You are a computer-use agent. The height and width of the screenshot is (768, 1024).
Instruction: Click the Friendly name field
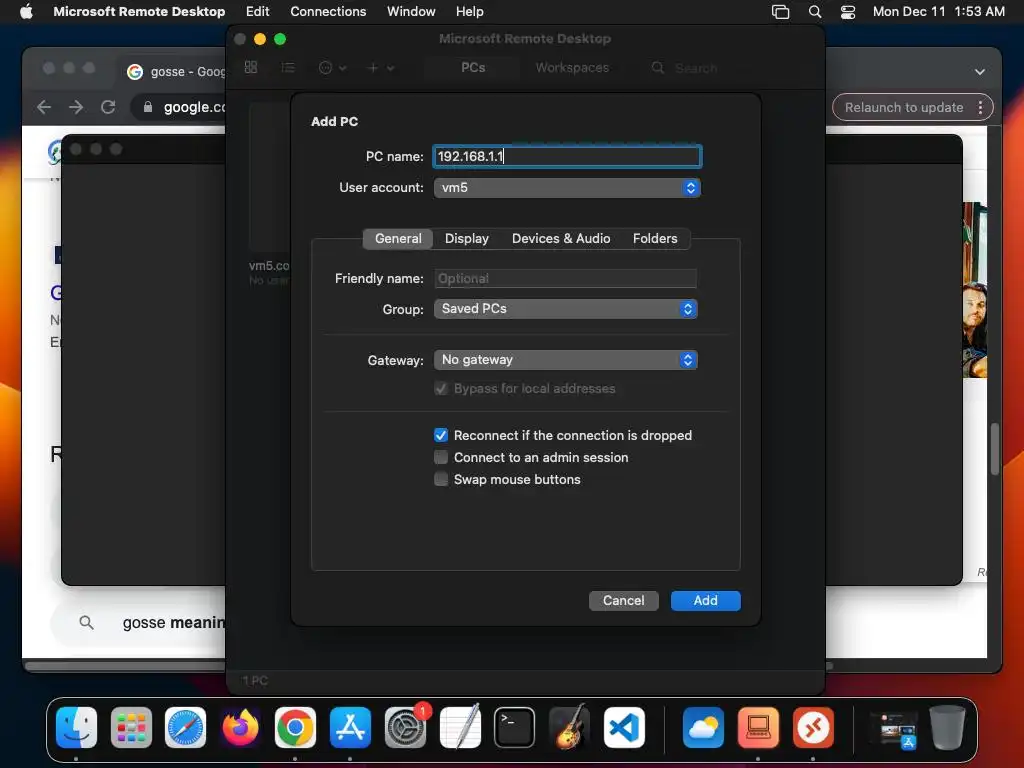coord(565,278)
